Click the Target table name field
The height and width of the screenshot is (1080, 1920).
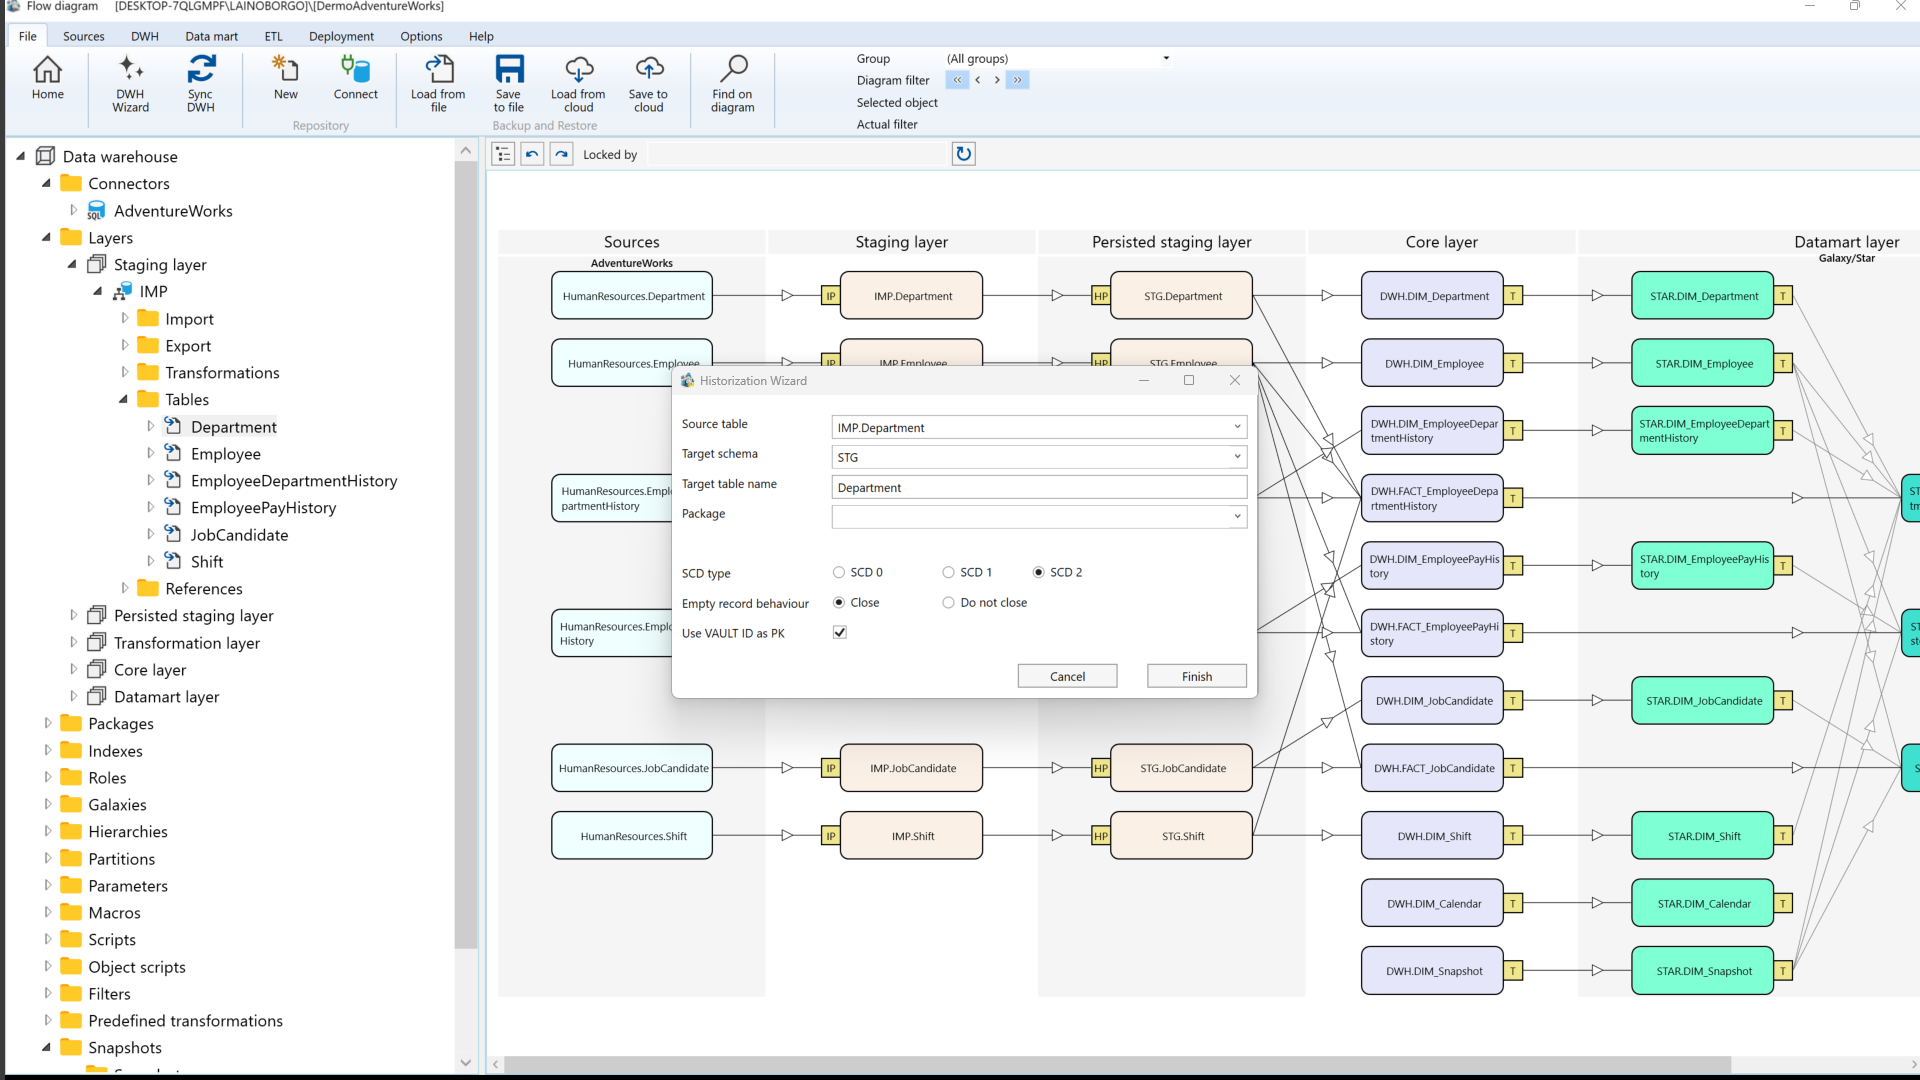pos(1039,487)
